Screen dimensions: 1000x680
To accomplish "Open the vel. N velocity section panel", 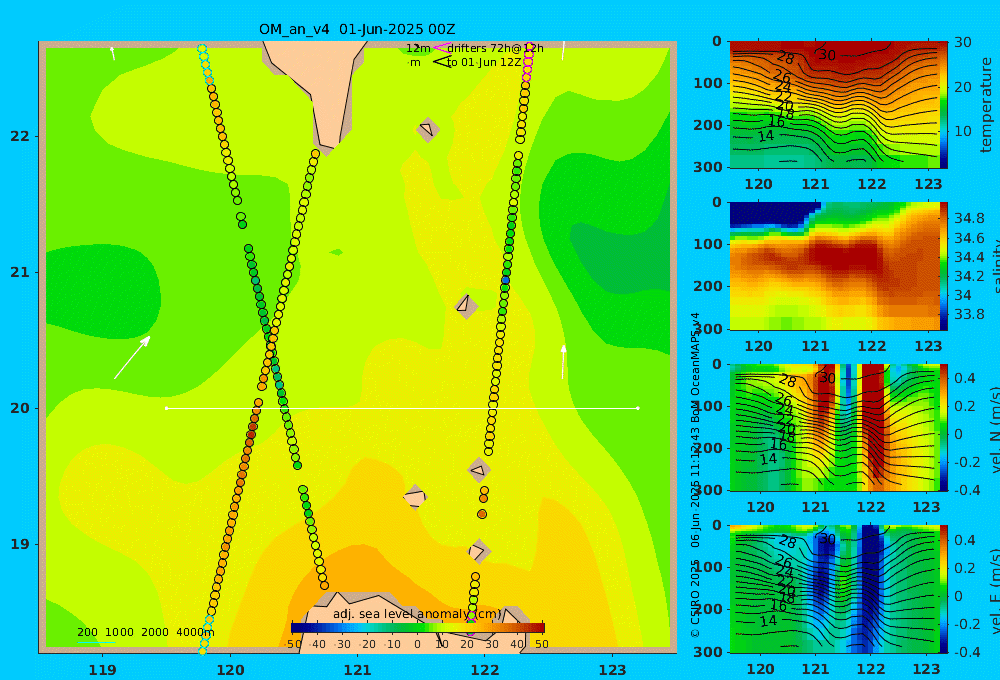I will click(x=835, y=427).
